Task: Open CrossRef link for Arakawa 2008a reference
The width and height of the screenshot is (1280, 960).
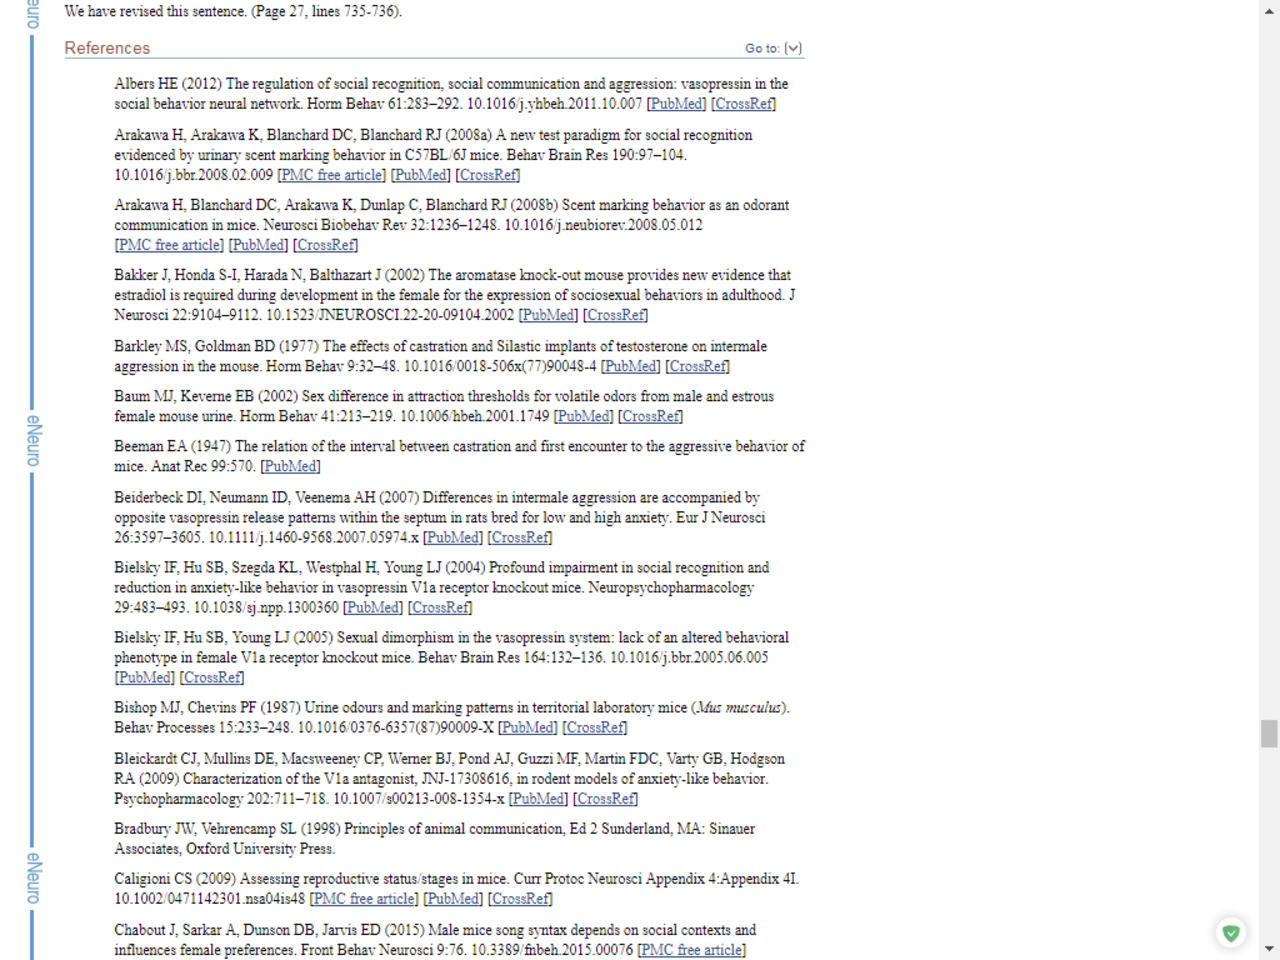Action: coord(488,175)
